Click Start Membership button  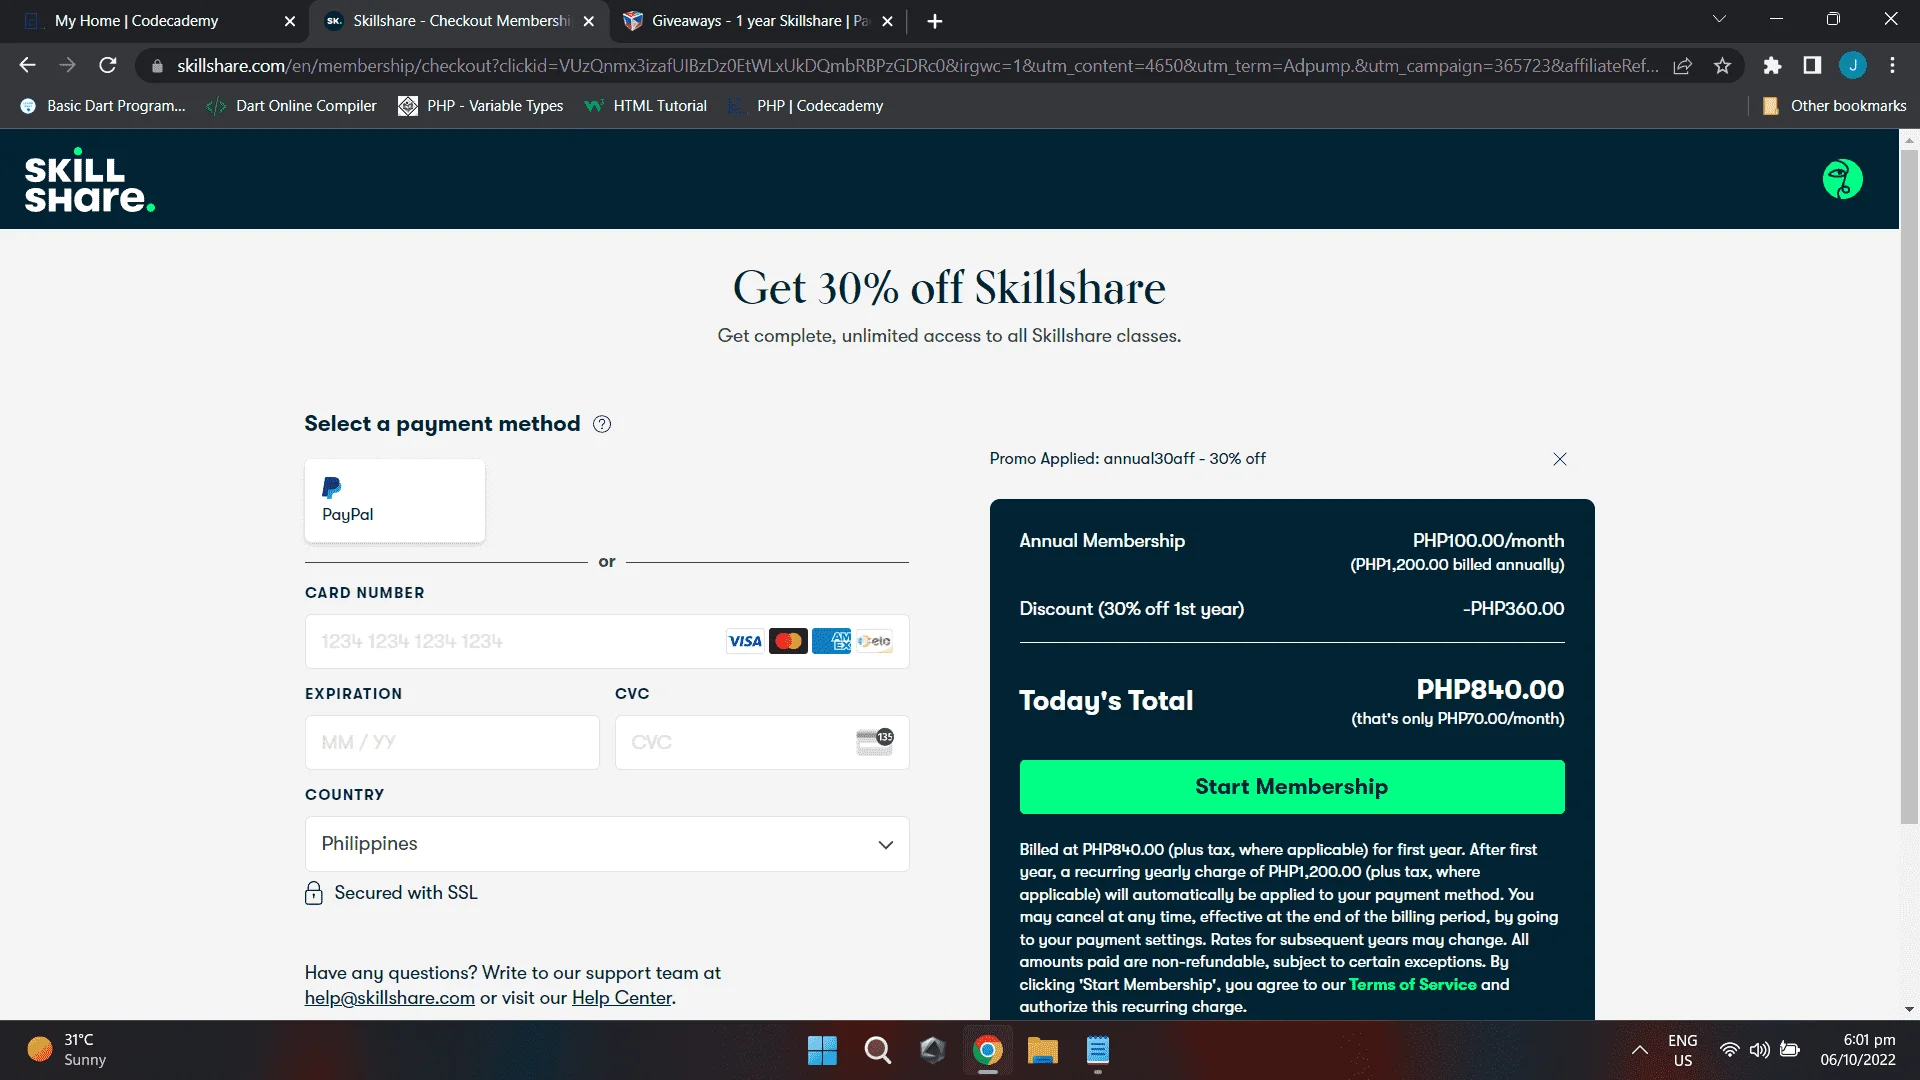[x=1292, y=787]
